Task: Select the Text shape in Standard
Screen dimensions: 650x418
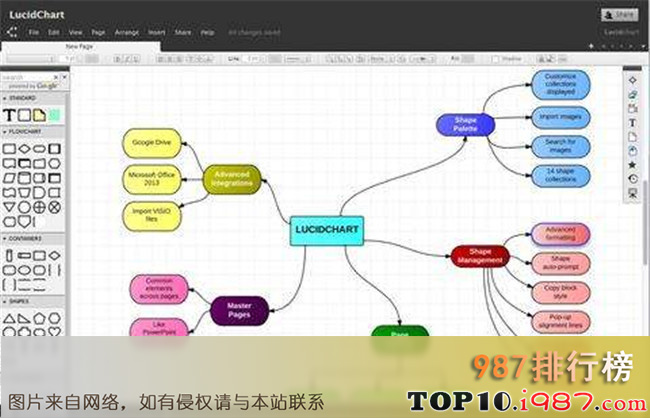Action: point(9,115)
